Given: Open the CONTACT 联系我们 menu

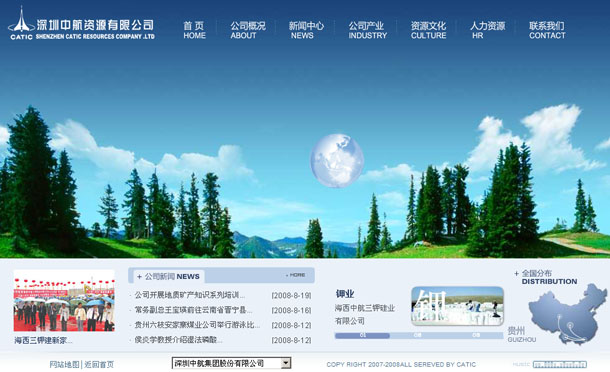Looking at the screenshot, I should click(547, 30).
